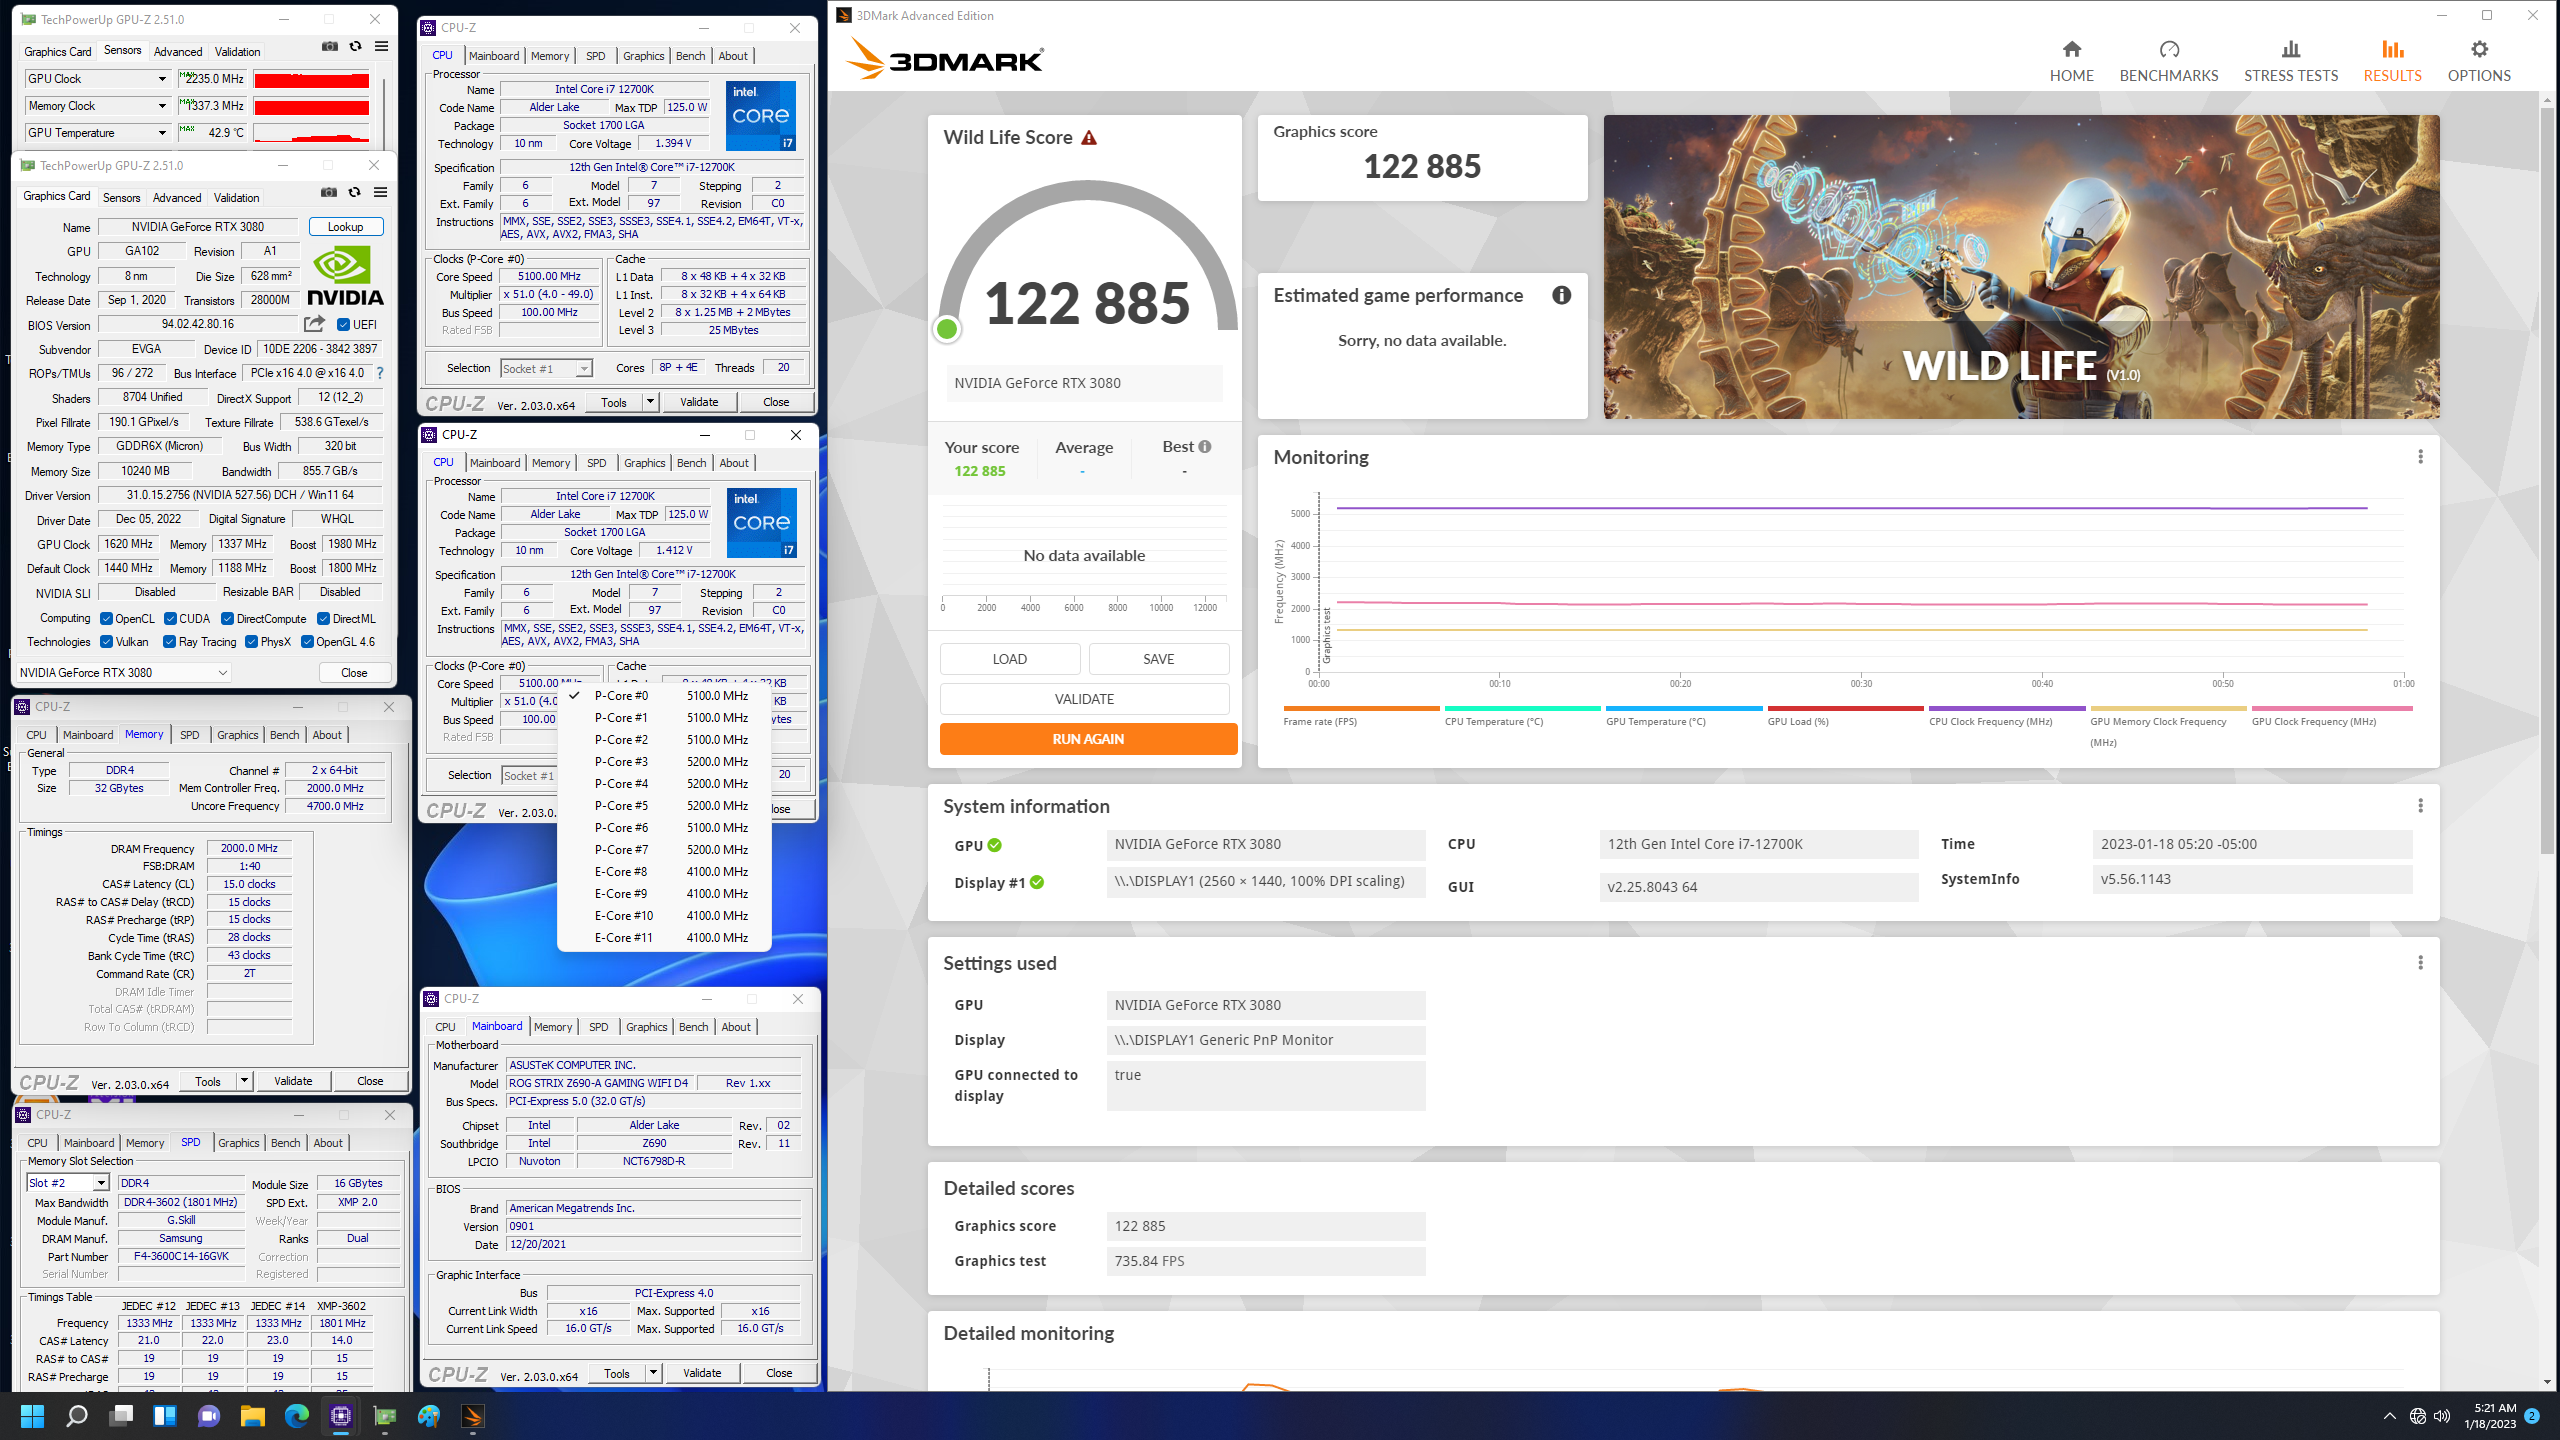The height and width of the screenshot is (1440, 2560).
Task: Open Slot #2 dropdown in CPU-Z SPD window
Action: tap(100, 1183)
